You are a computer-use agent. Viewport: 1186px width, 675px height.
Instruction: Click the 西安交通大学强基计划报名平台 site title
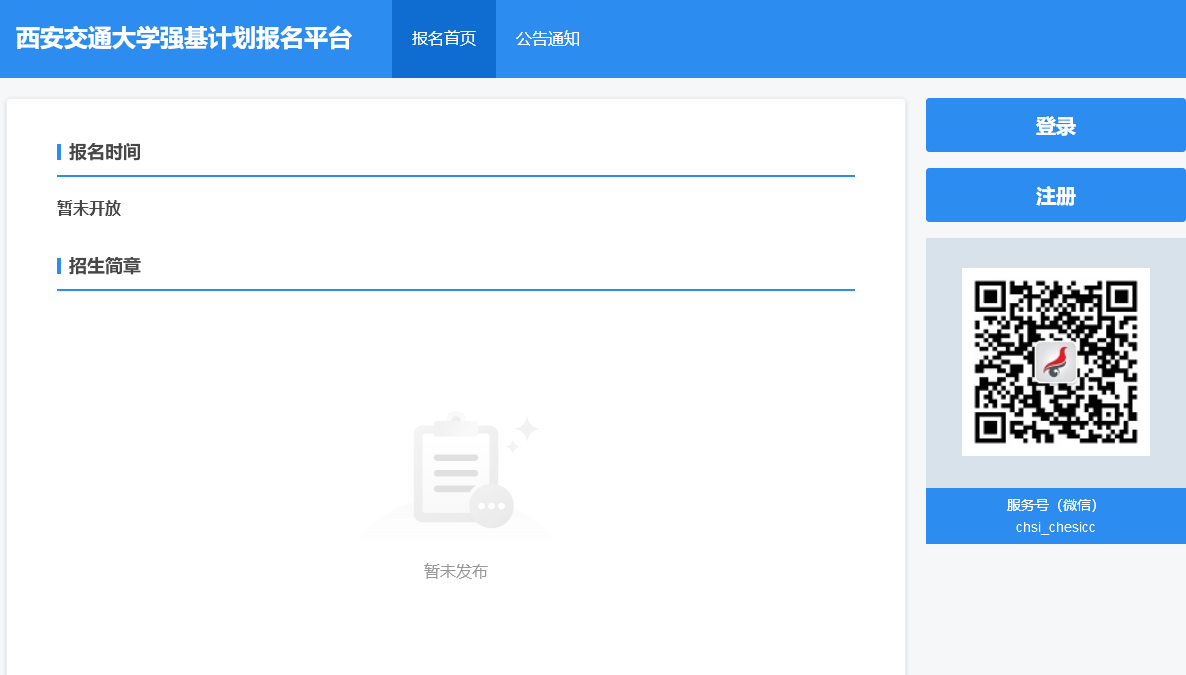point(184,39)
